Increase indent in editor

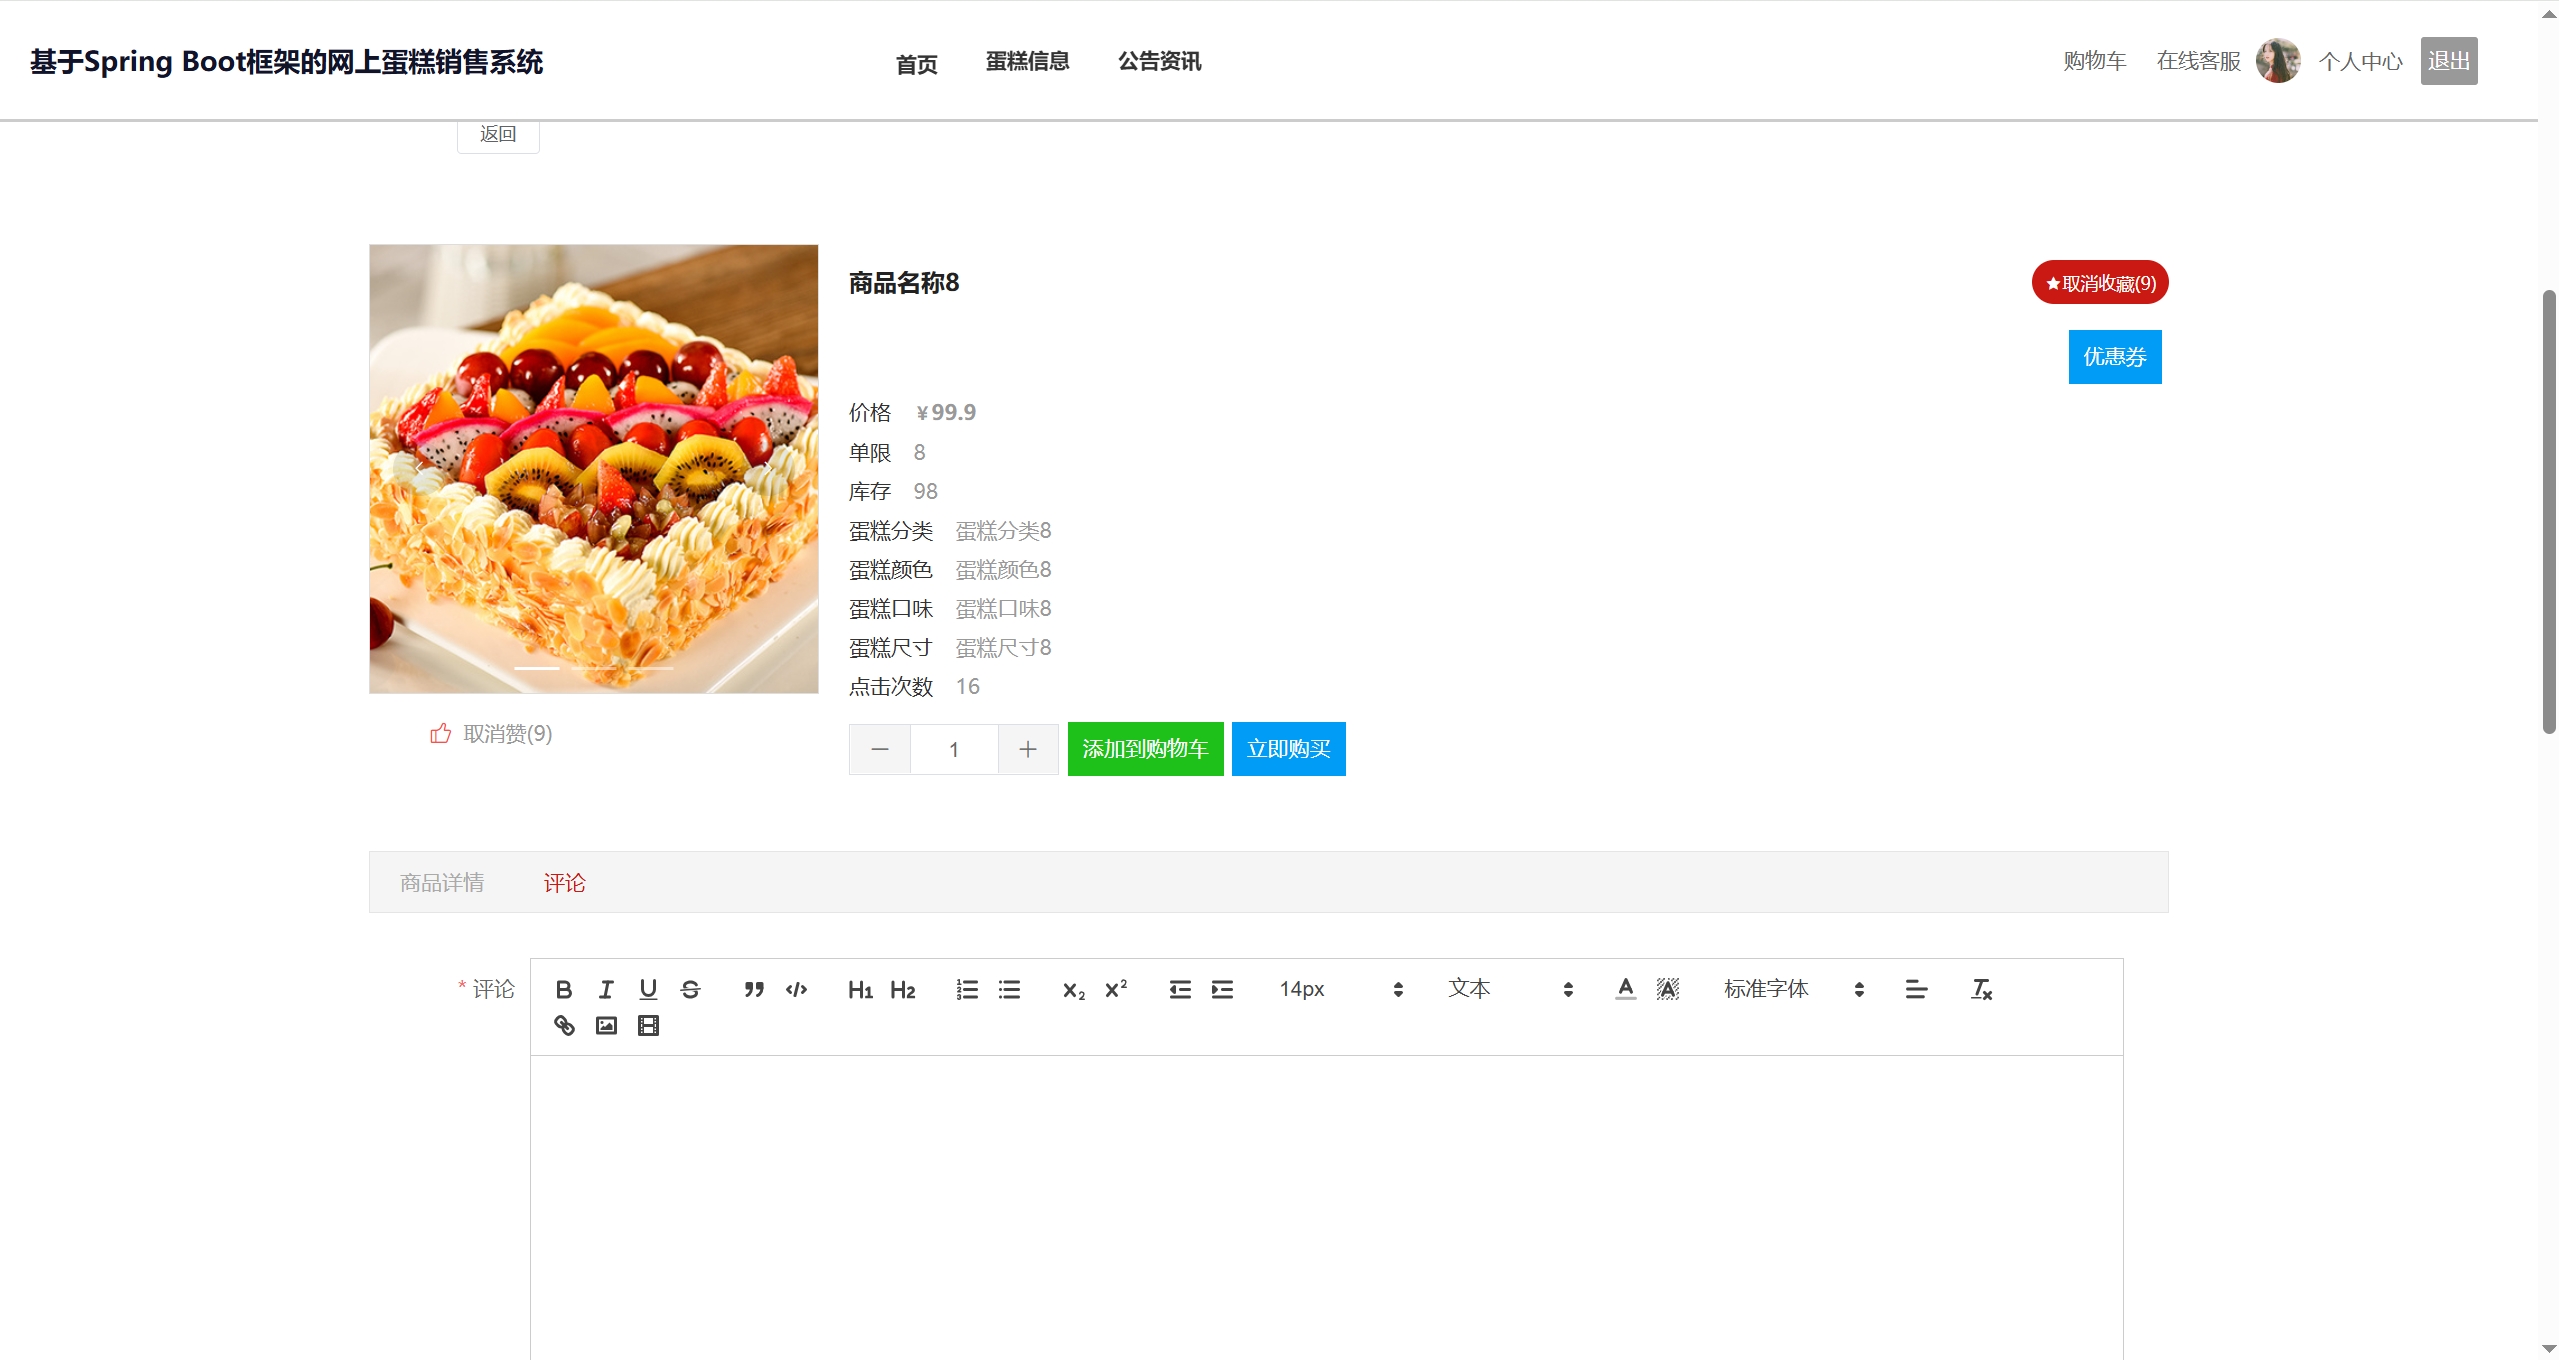click(x=1222, y=989)
